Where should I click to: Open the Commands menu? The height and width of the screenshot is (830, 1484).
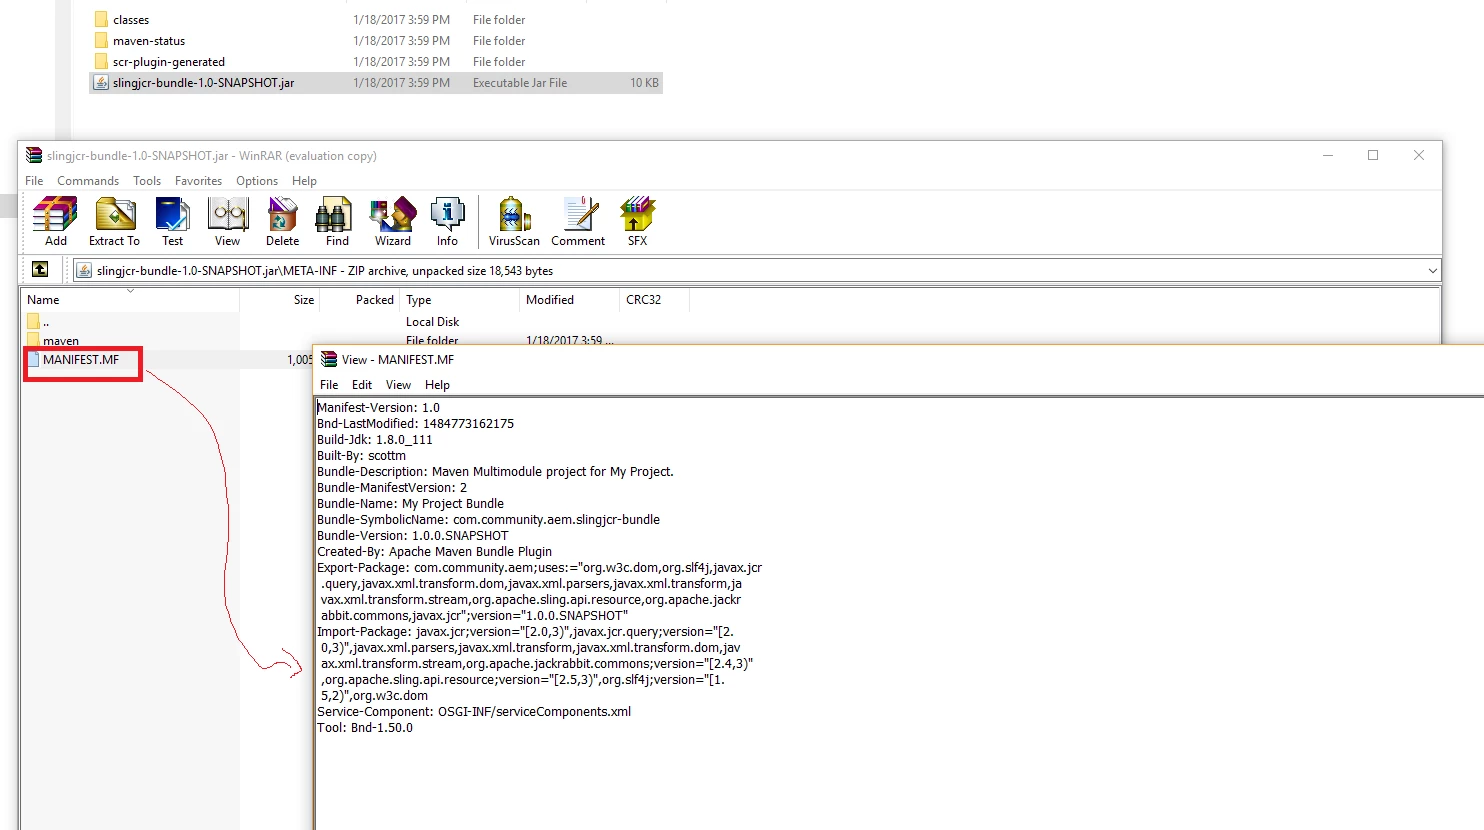[88, 181]
